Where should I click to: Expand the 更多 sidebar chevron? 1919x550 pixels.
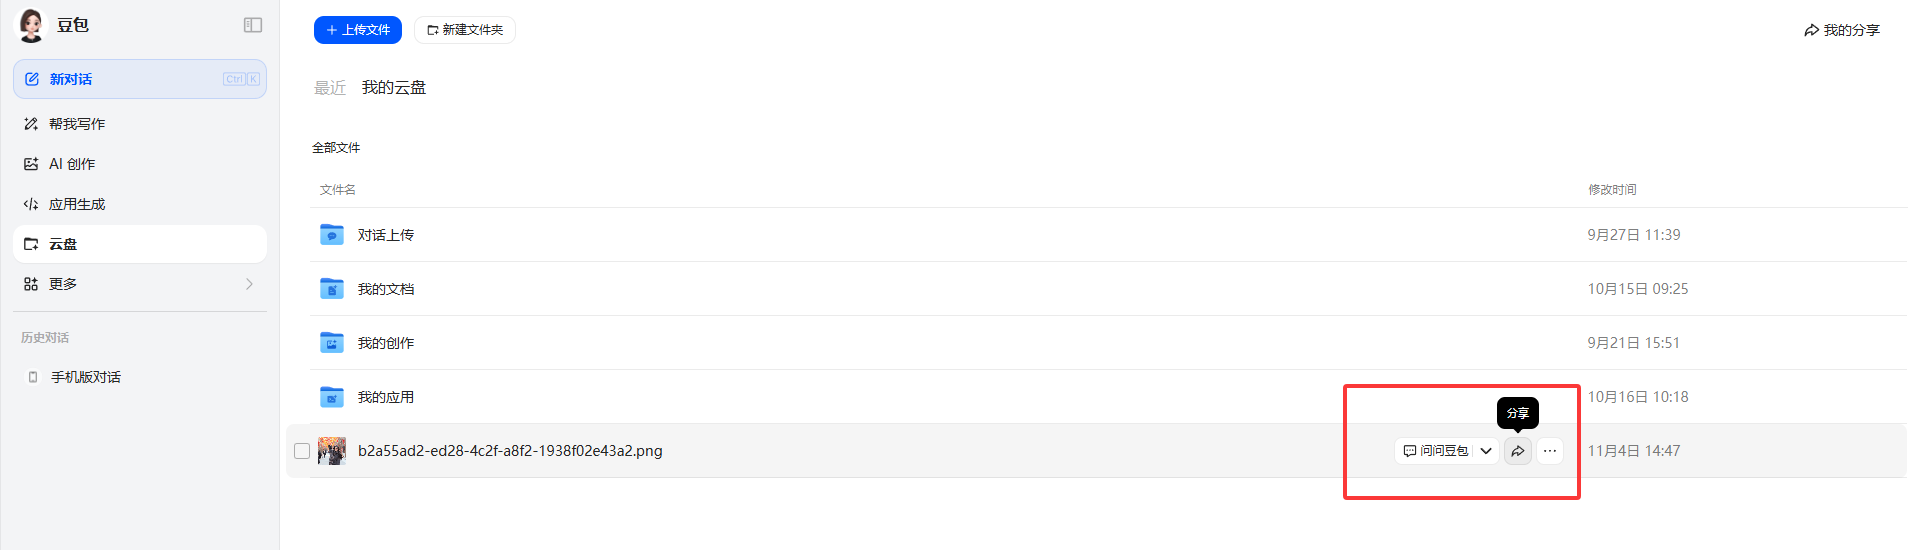249,284
